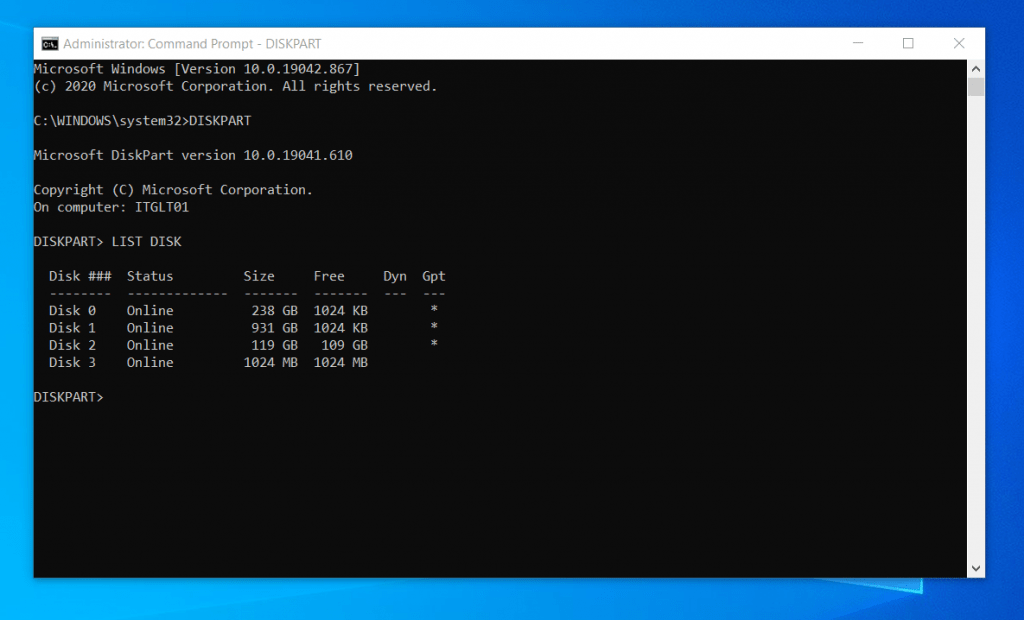Click the 'Disk 1' row label

[72, 328]
